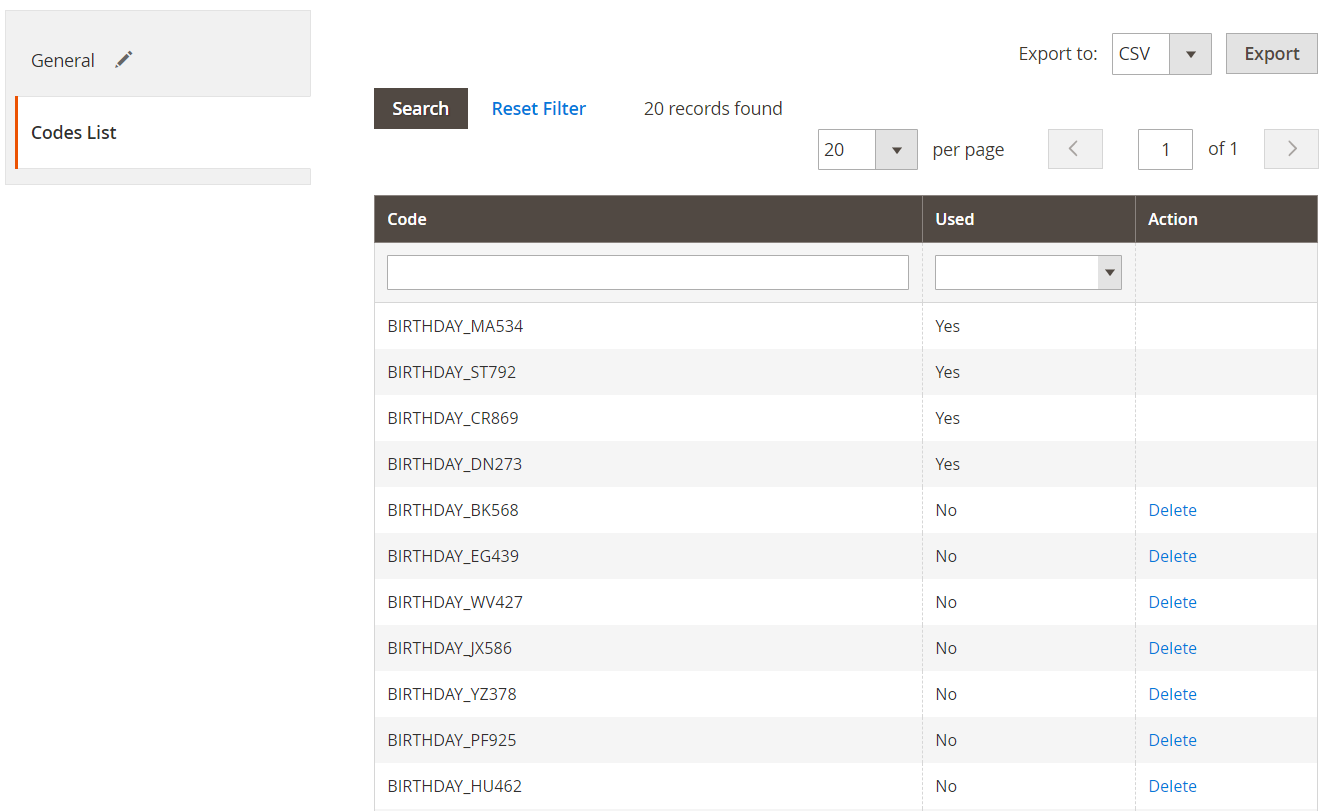Image resolution: width=1335 pixels, height=811 pixels.
Task: Open the Used filter dropdown
Action: (1027, 272)
